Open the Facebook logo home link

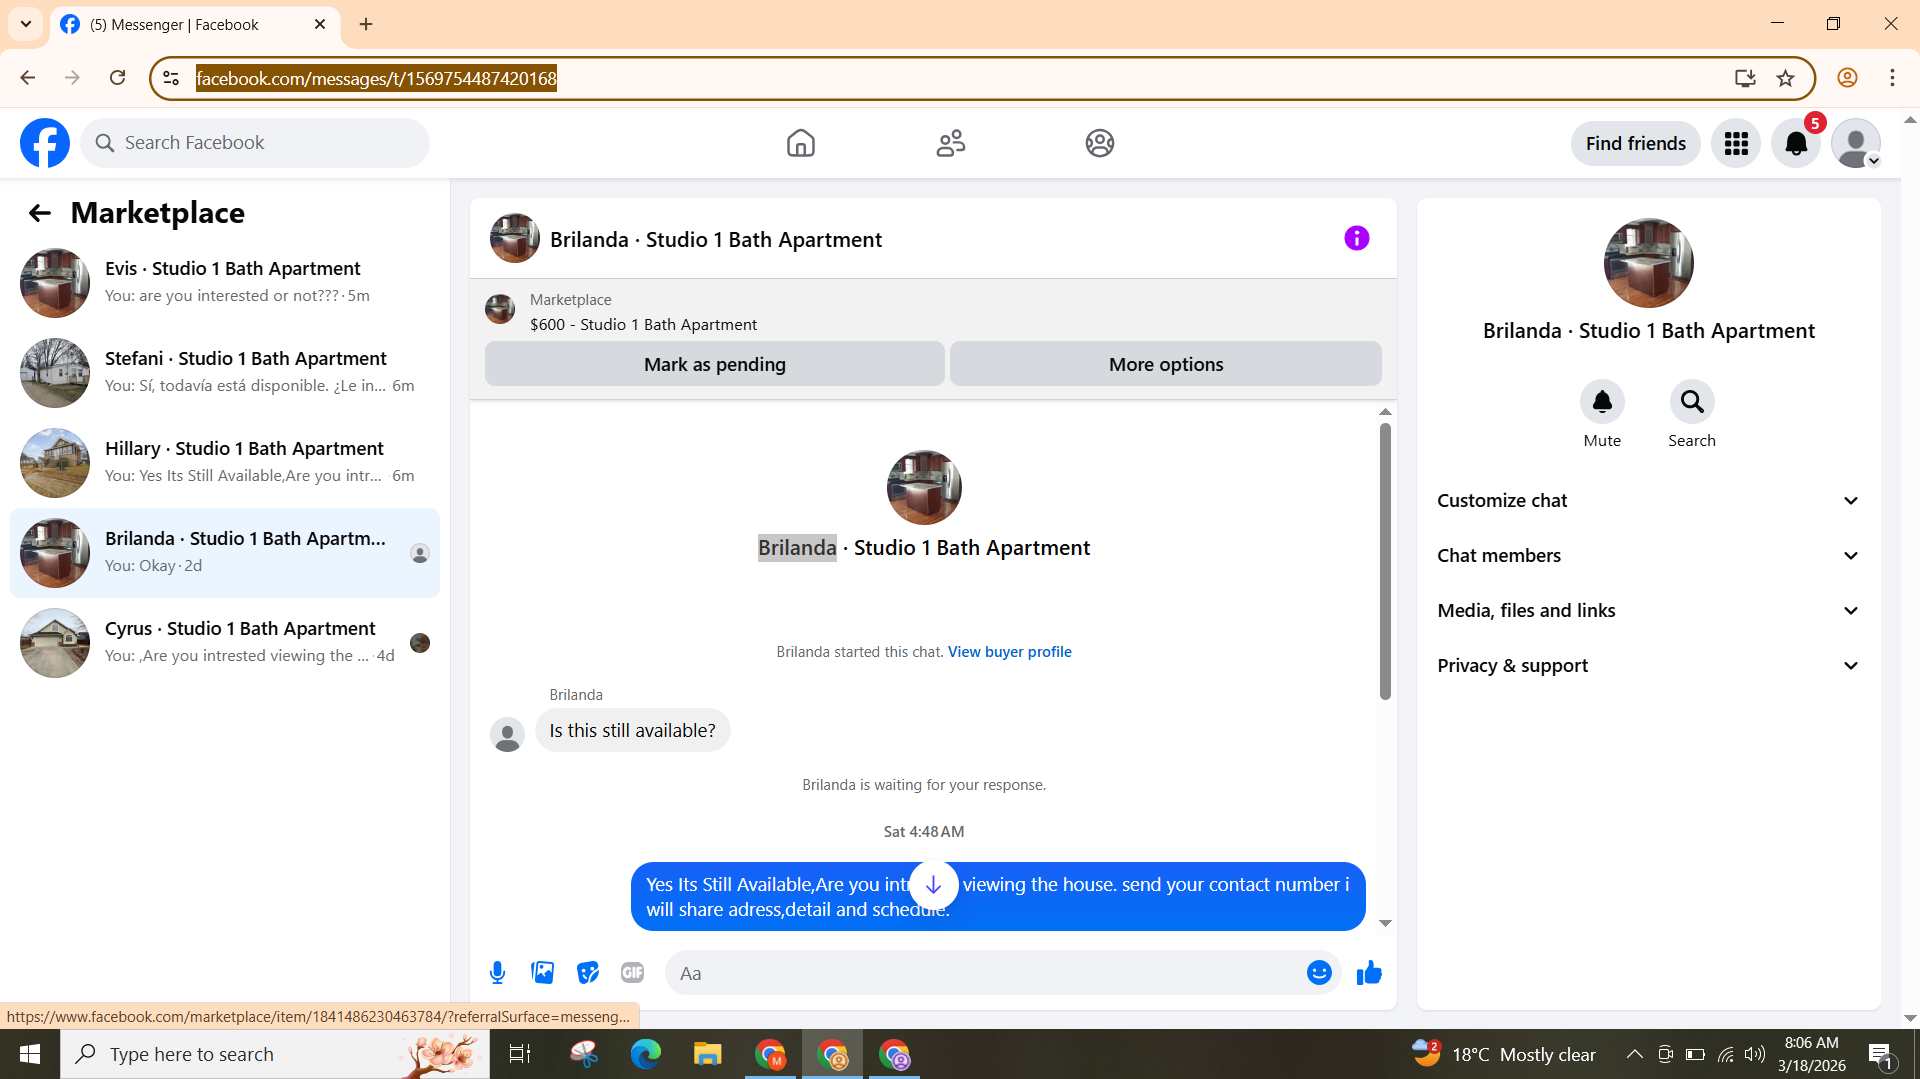(45, 143)
